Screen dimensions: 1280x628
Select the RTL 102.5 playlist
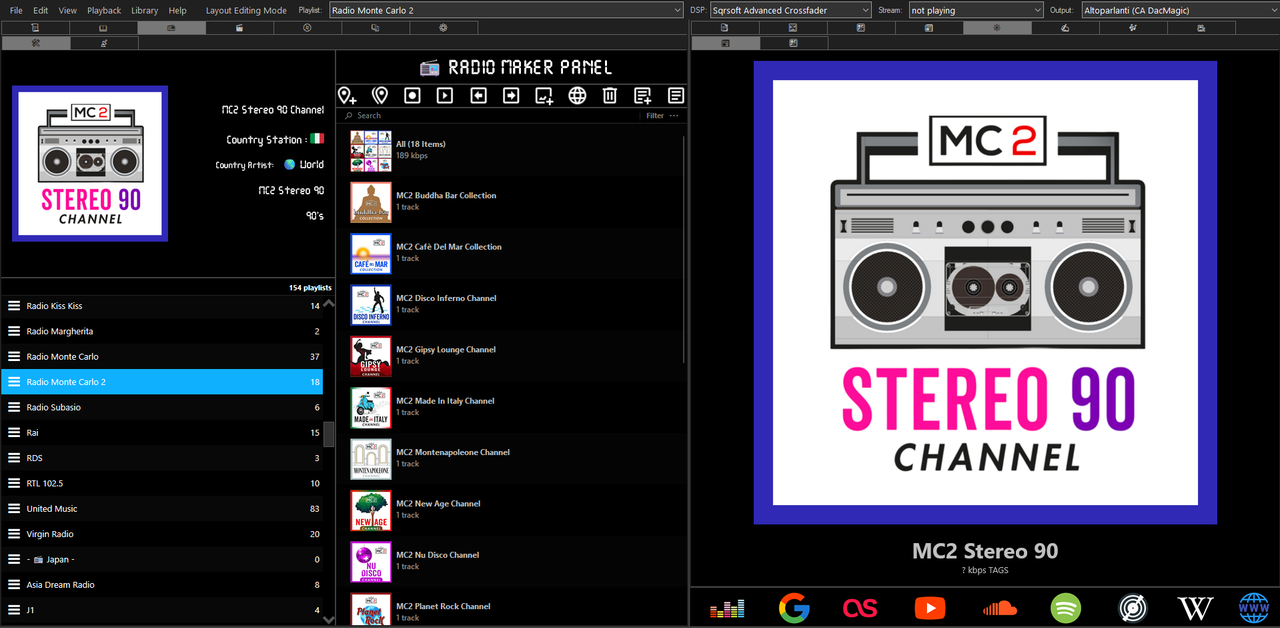click(162, 483)
